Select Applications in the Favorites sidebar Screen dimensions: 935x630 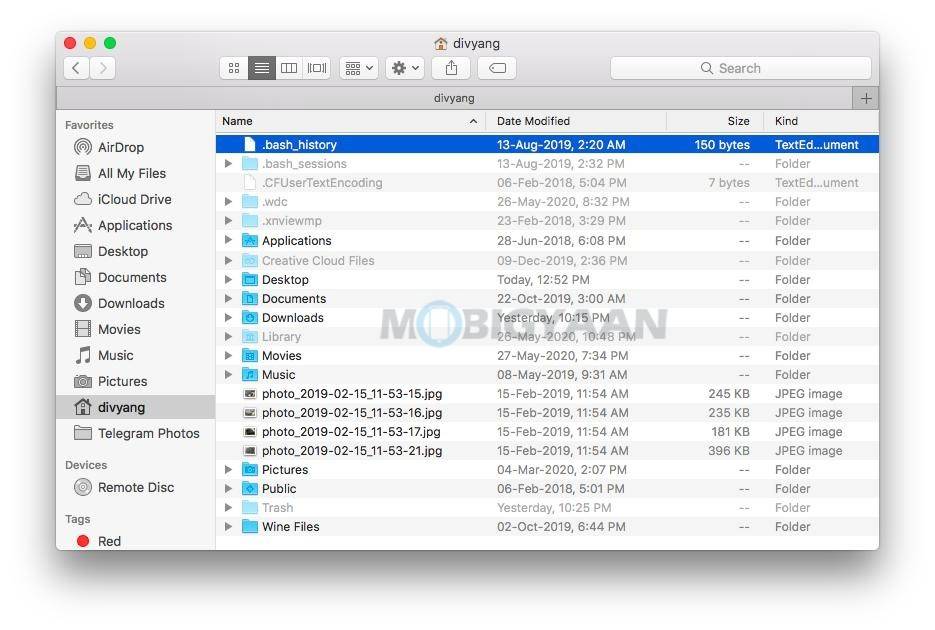pyautogui.click(x=123, y=225)
